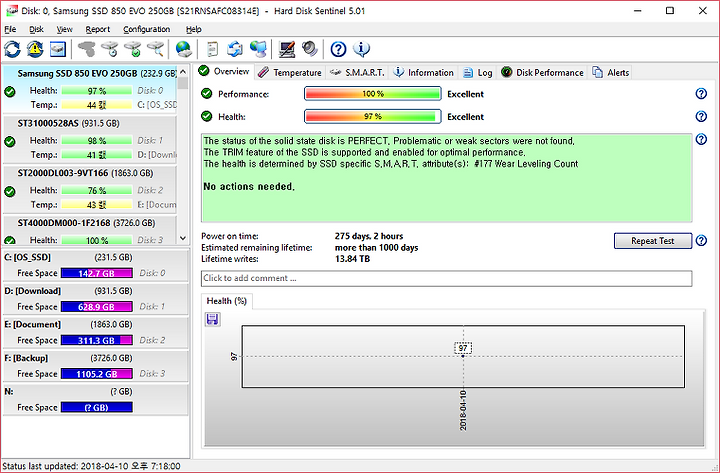Open the Disk menu
This screenshot has width=720, height=473.
[x=36, y=29]
